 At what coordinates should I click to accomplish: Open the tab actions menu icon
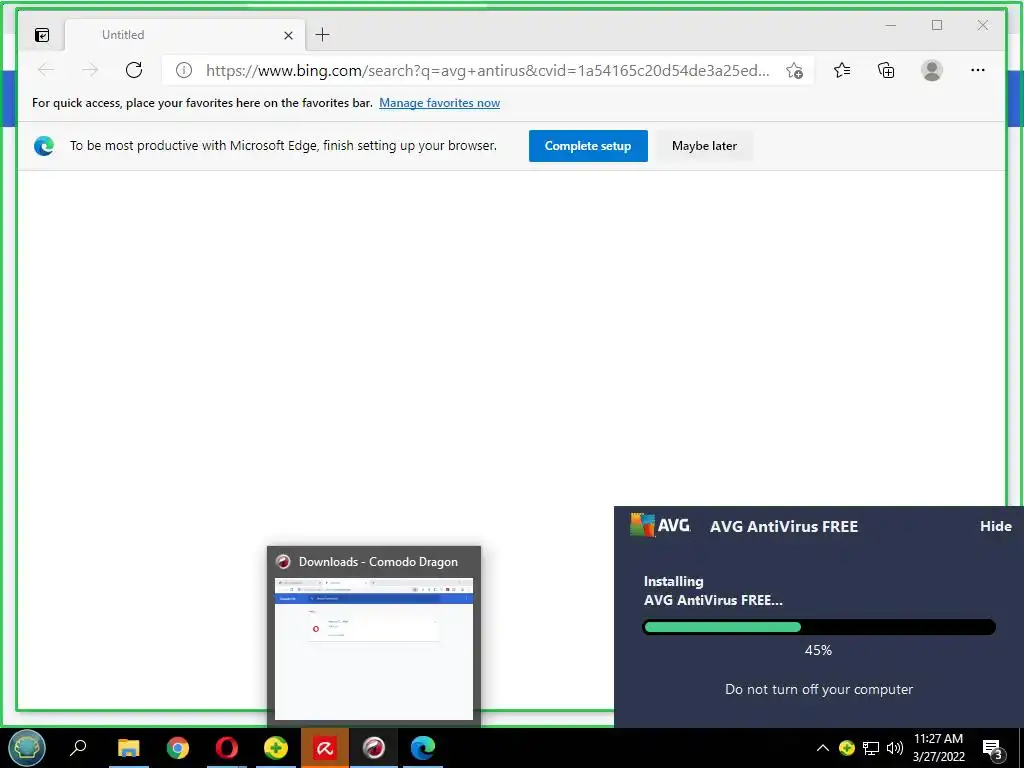(42, 35)
